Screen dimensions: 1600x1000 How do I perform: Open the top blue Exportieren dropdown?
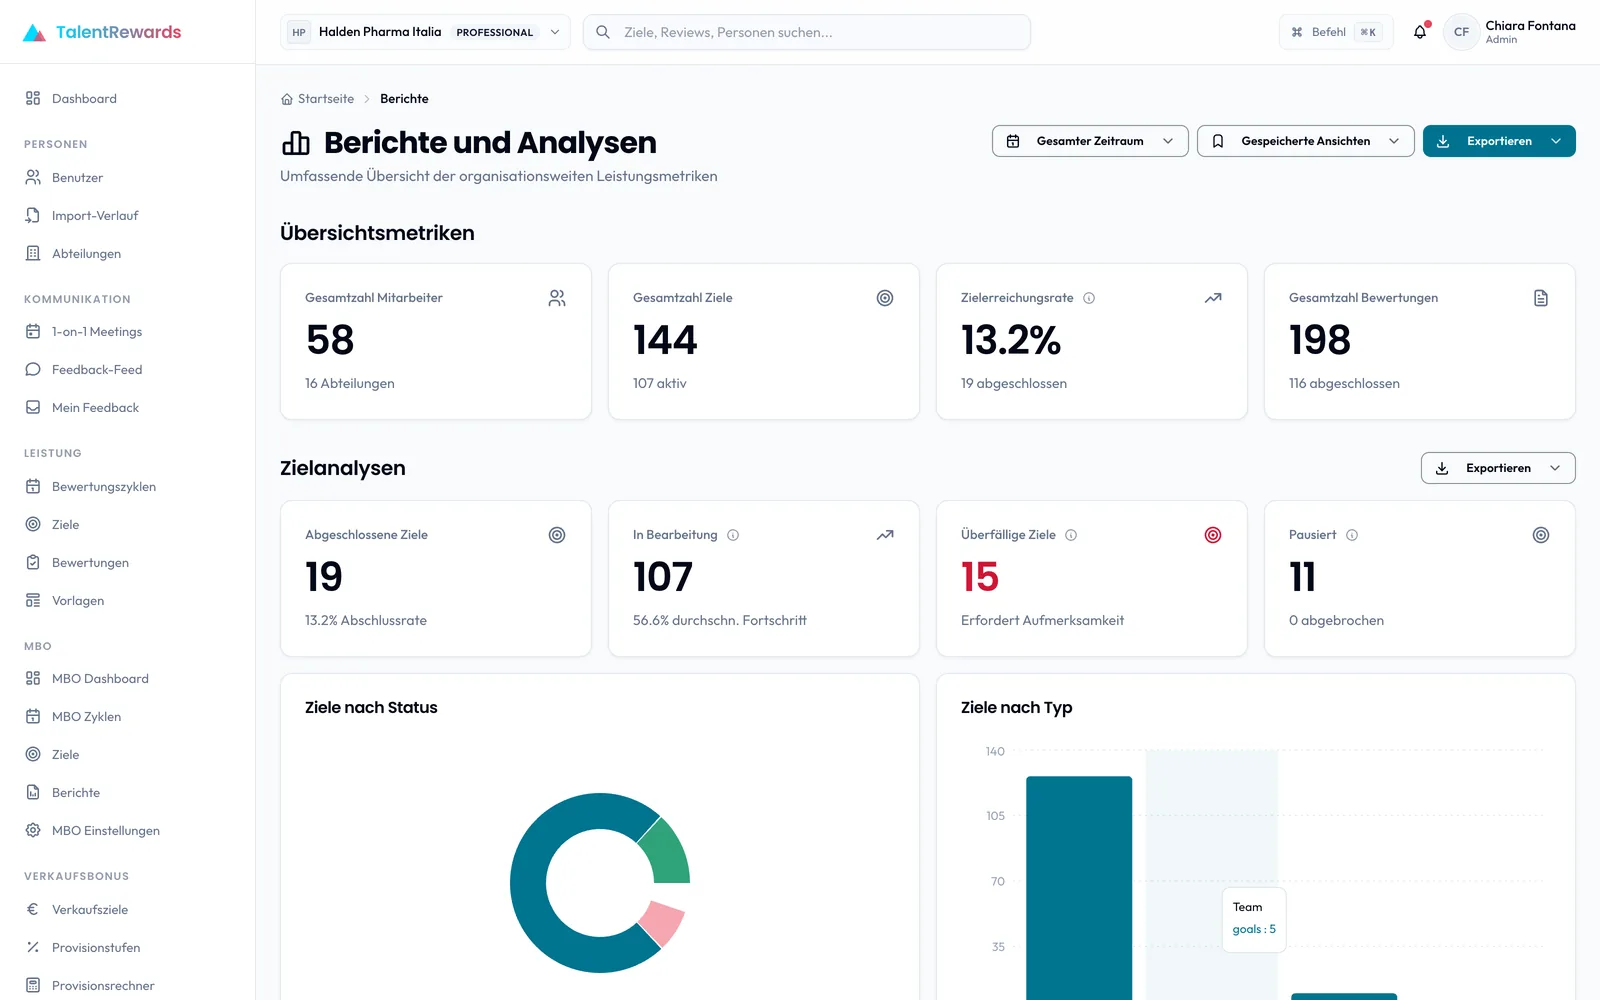coord(1499,141)
